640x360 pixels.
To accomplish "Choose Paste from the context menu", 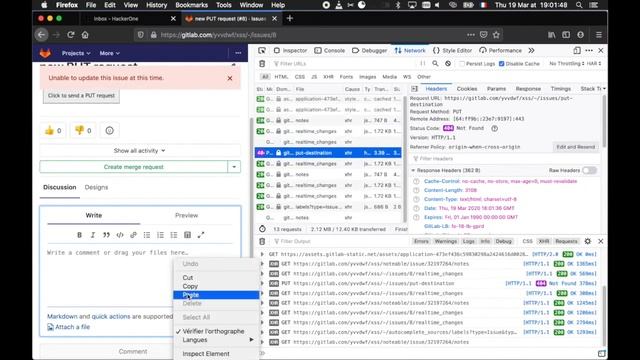I will coord(216,295).
